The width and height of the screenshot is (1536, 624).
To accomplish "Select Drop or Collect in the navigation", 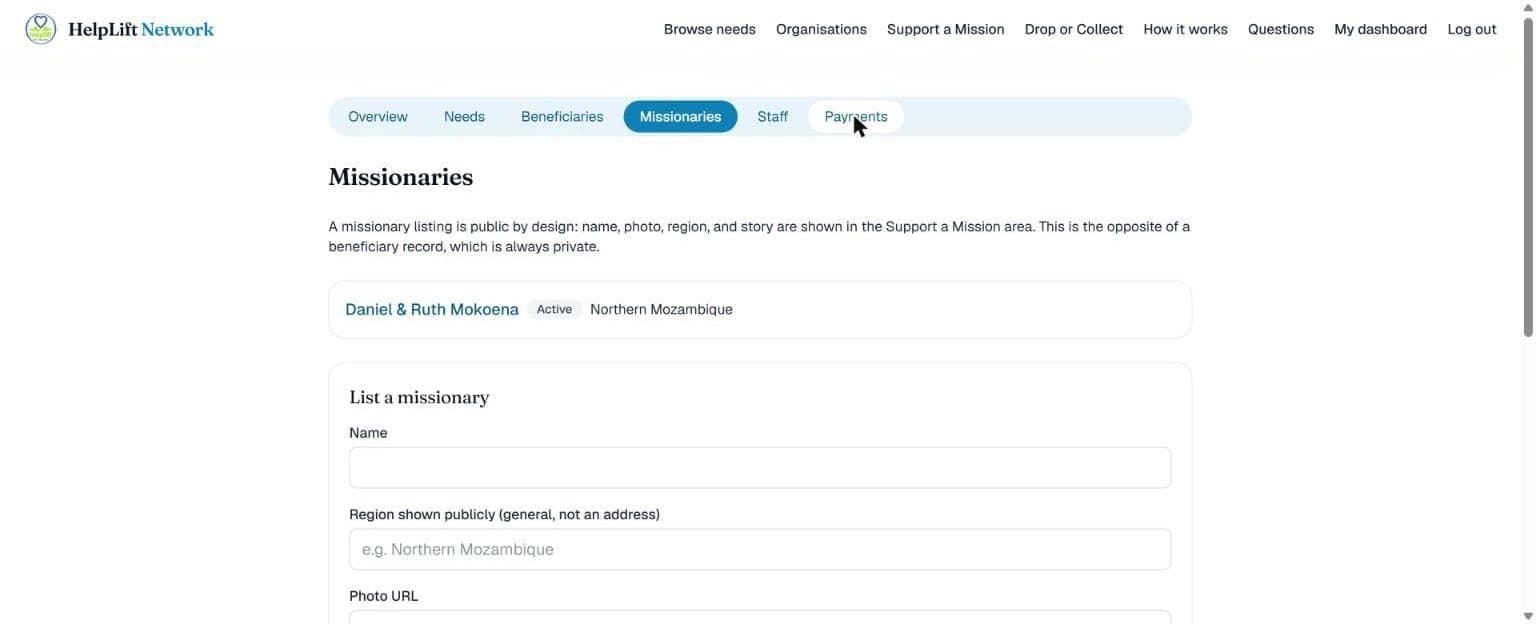I will (x=1074, y=29).
